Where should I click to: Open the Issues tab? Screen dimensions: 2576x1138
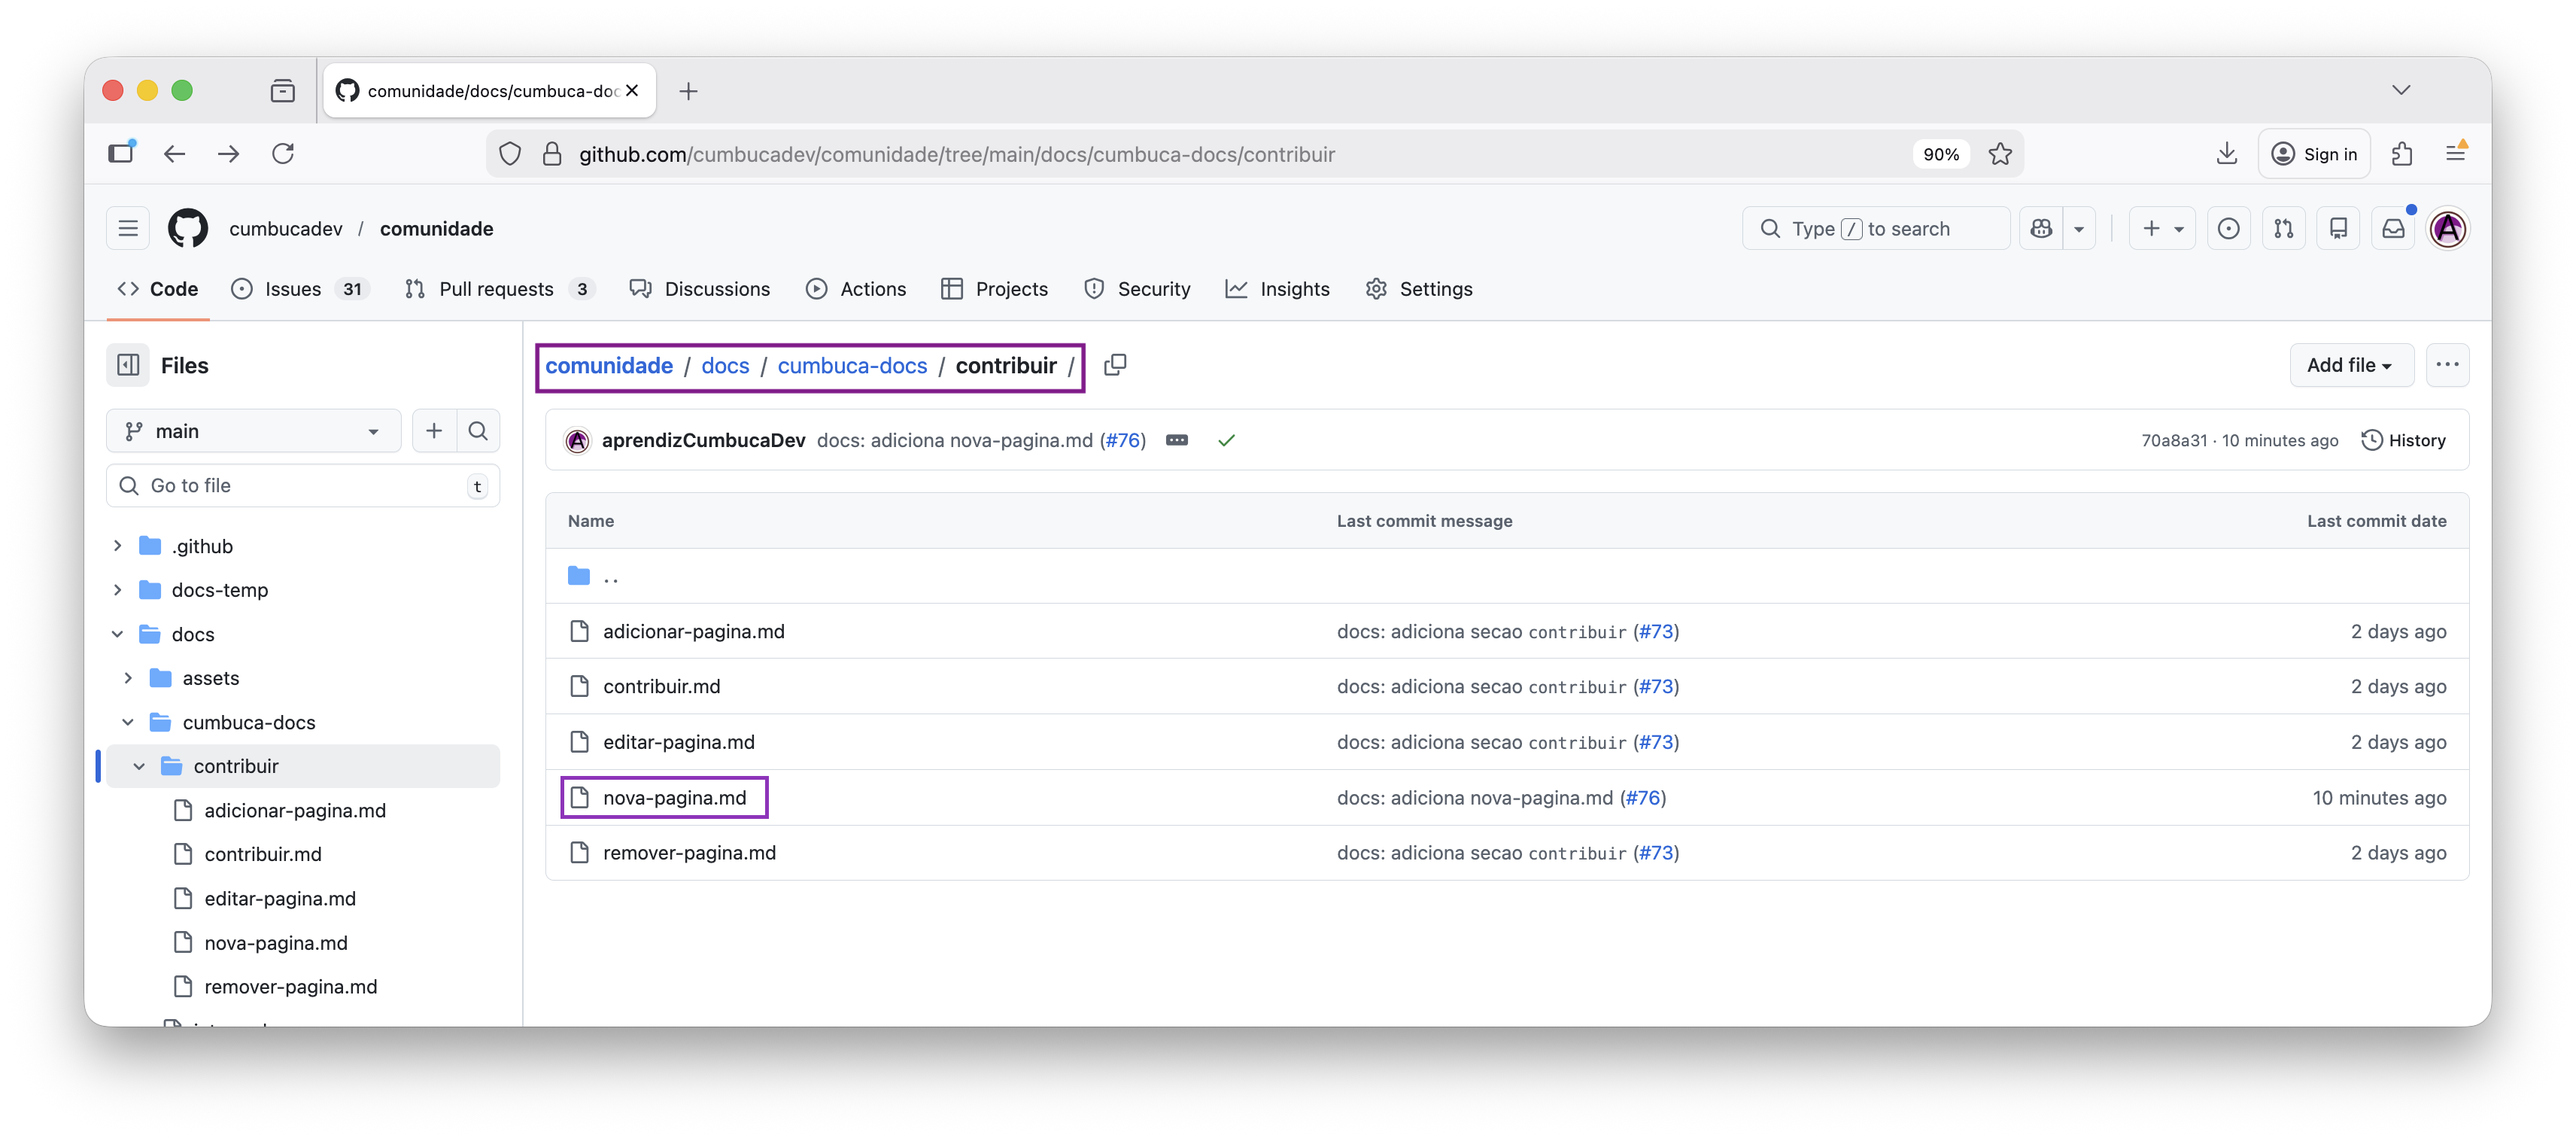(300, 289)
